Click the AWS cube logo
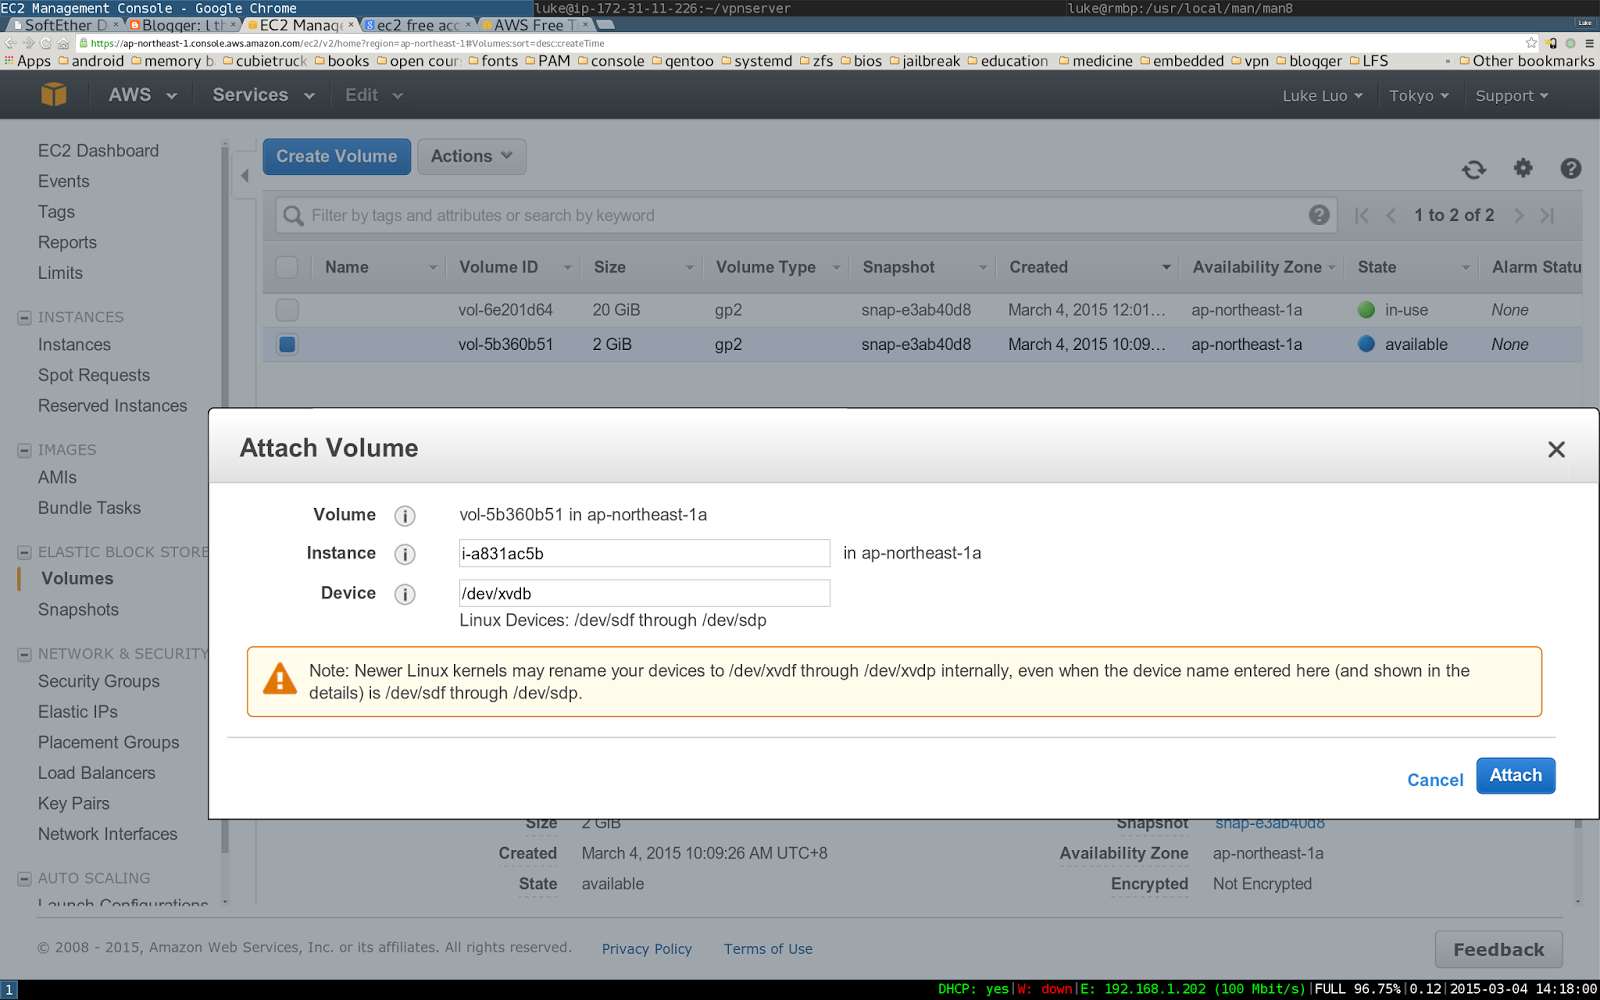The image size is (1600, 1000). [x=54, y=95]
